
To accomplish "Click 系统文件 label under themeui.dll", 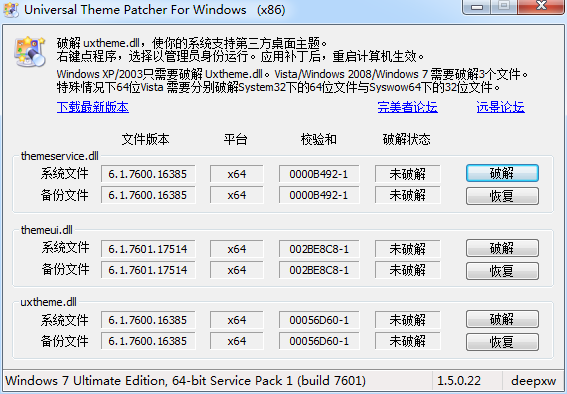I will tap(65, 248).
